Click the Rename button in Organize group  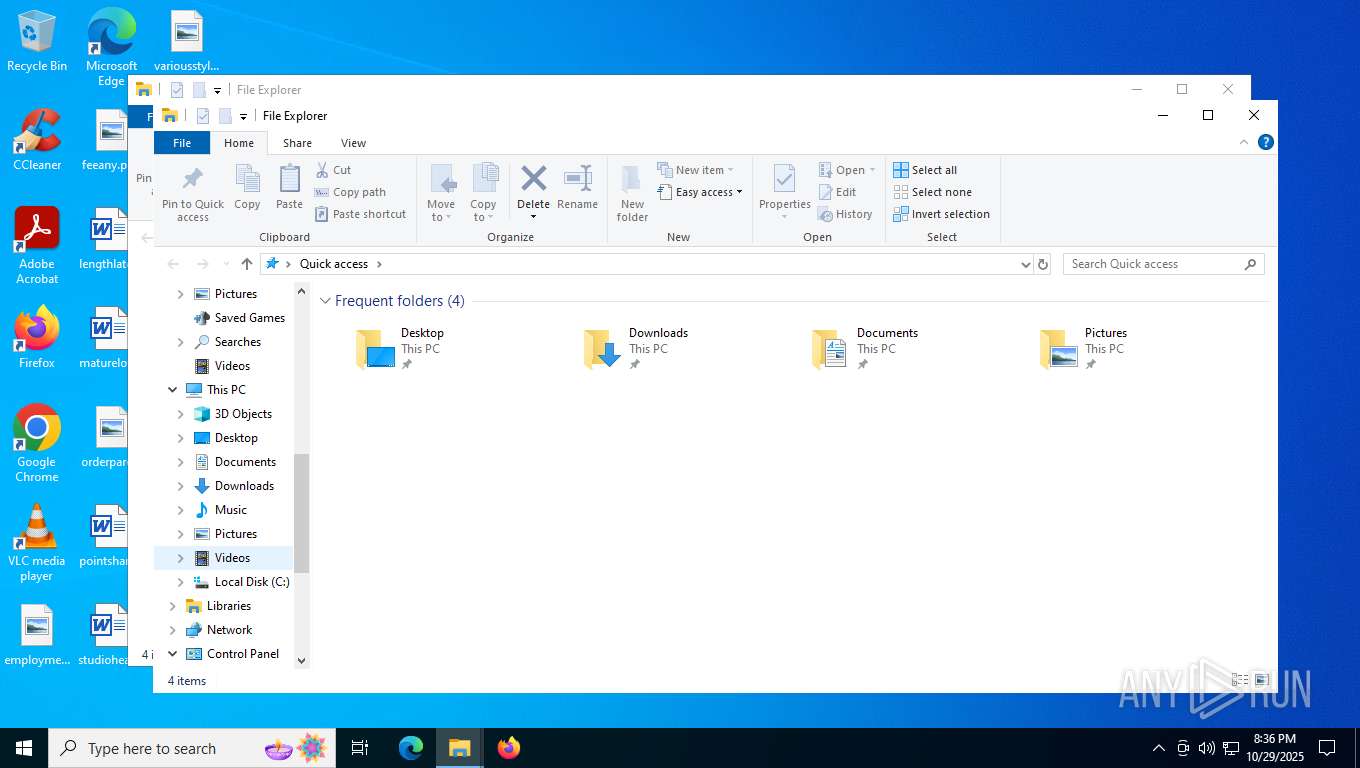(x=577, y=188)
